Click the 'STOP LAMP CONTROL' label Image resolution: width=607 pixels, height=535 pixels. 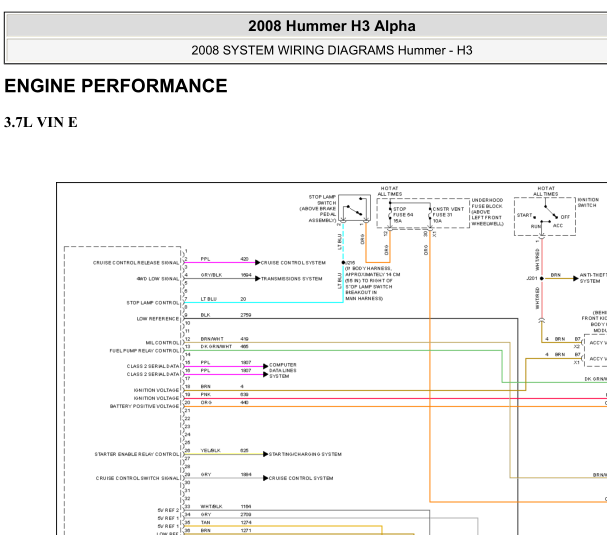click(x=153, y=303)
